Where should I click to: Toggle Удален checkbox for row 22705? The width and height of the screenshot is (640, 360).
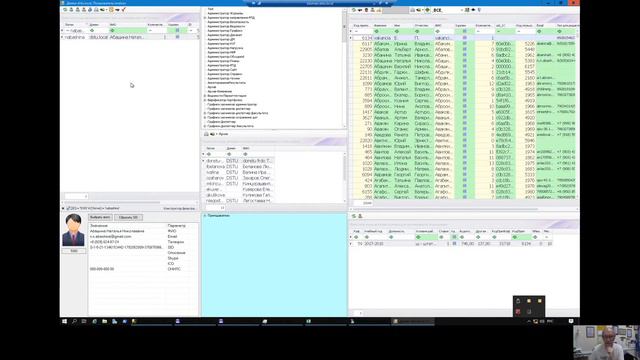[x=464, y=67]
